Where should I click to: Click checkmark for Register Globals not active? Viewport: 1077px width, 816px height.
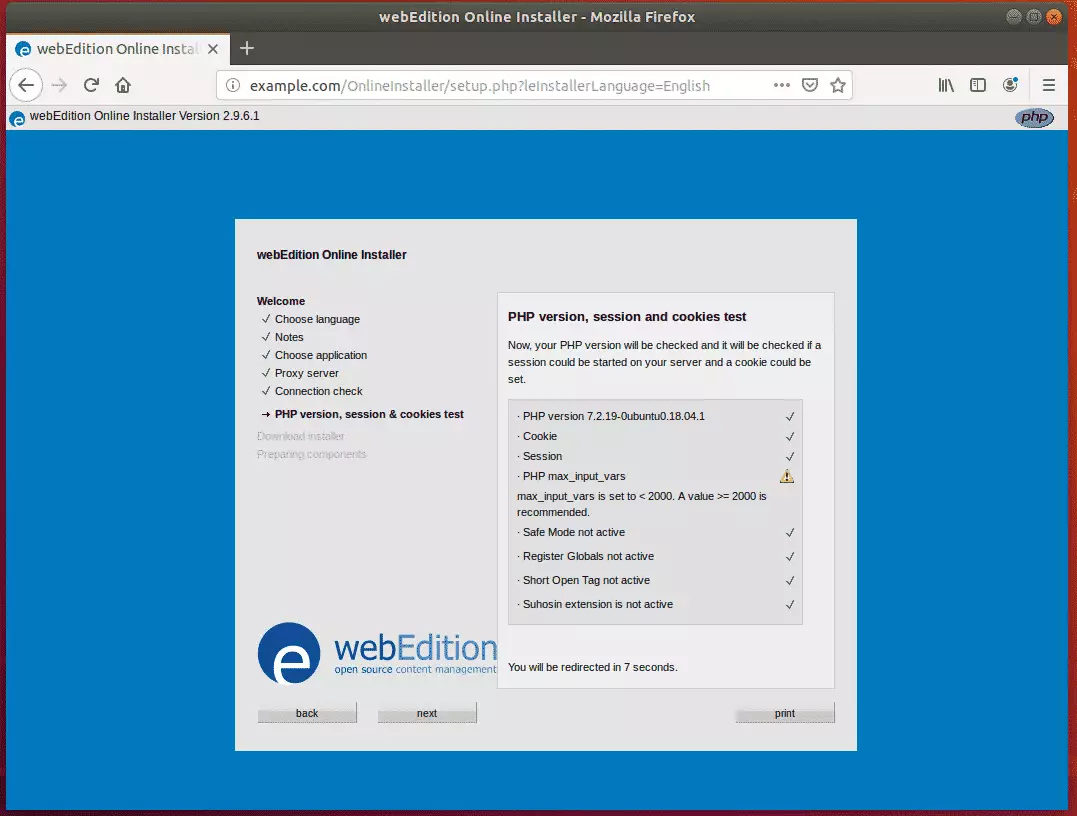[x=790, y=556]
